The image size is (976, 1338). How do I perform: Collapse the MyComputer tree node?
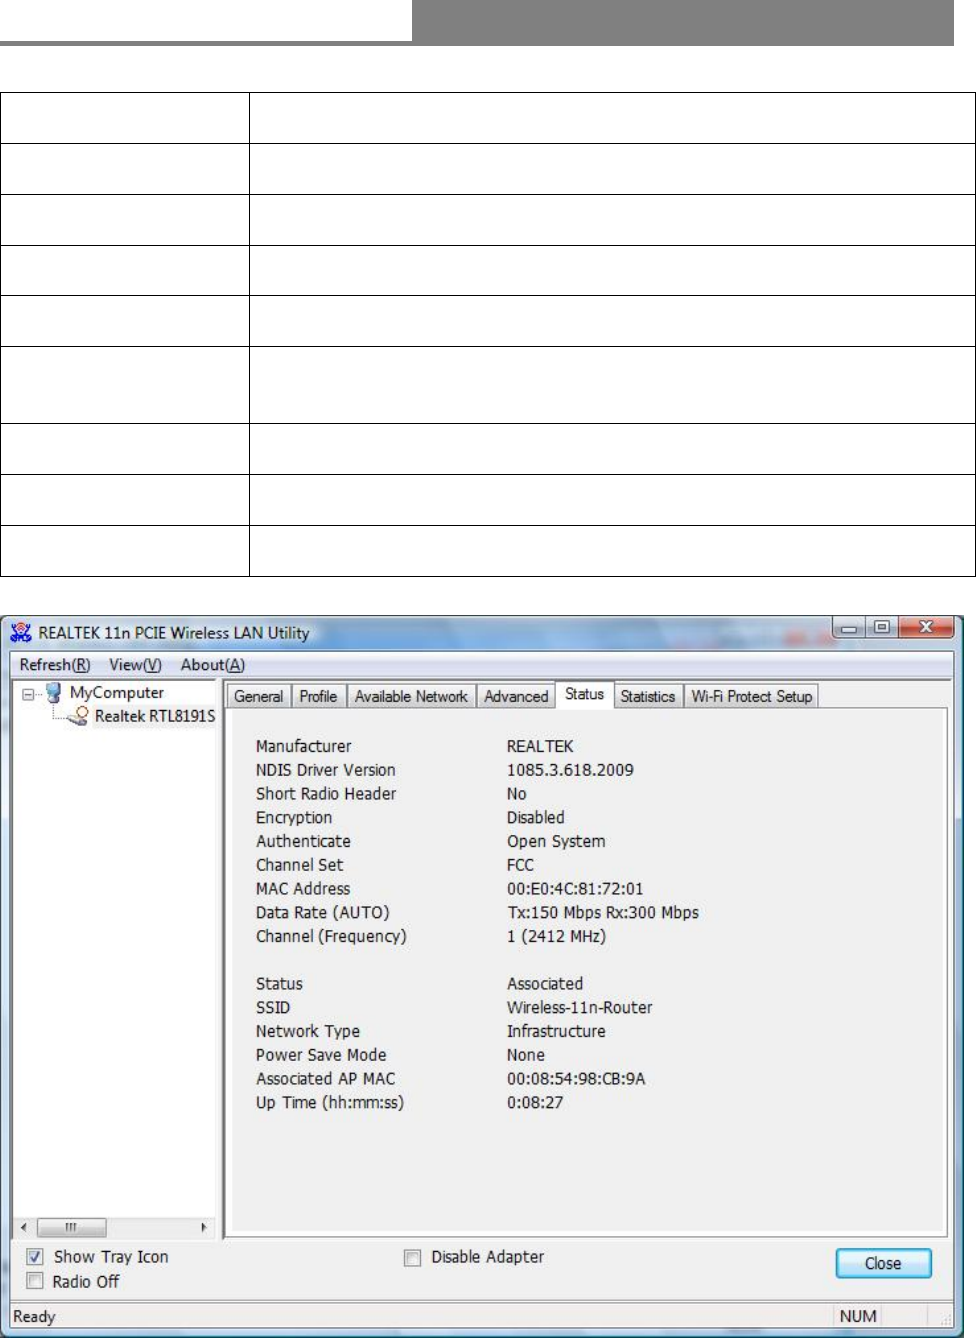pos(28,693)
